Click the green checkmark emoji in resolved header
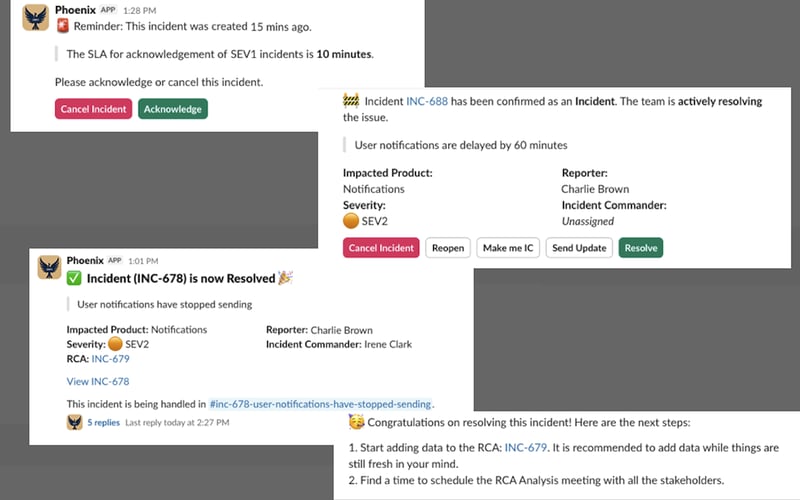The width and height of the screenshot is (800, 500). click(x=74, y=278)
